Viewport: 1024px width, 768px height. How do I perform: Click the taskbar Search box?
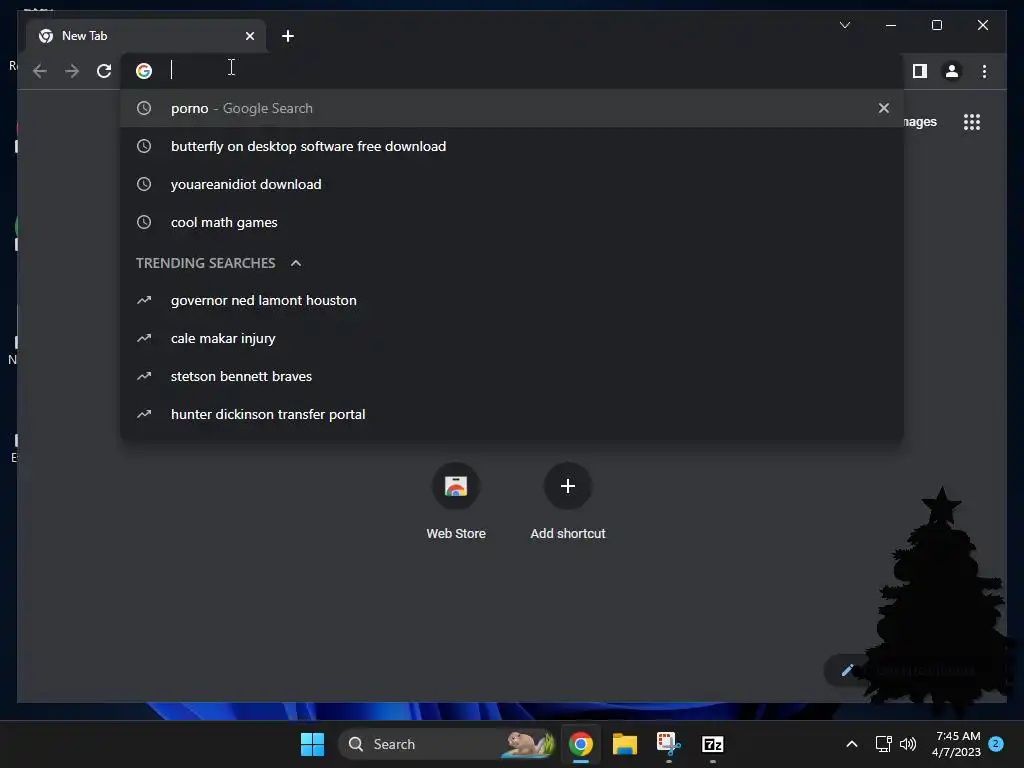point(447,744)
